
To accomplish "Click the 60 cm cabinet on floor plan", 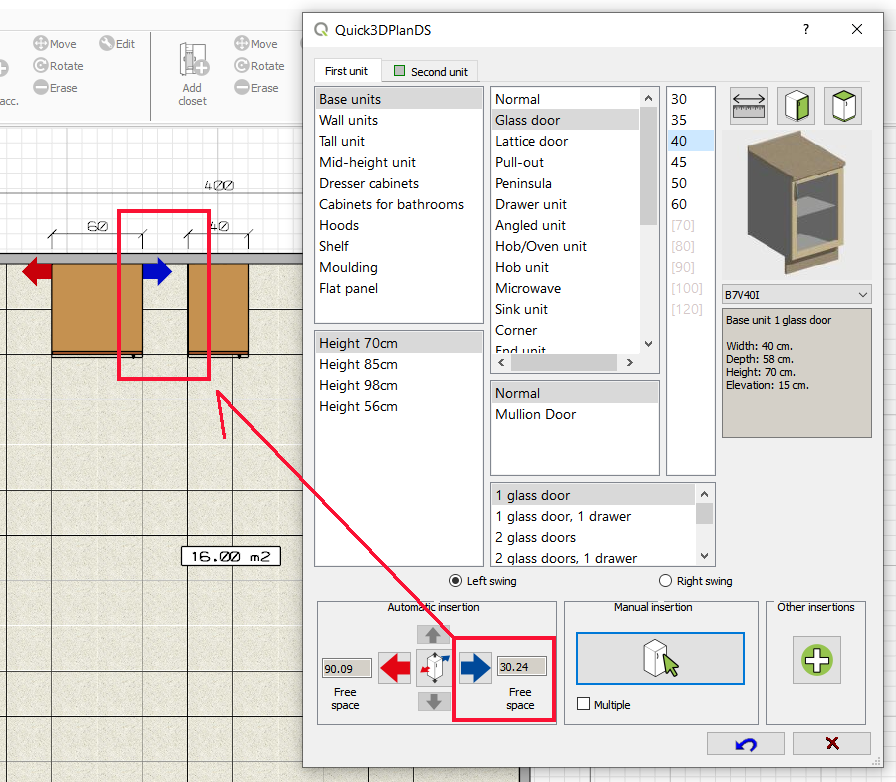I will 97,309.
